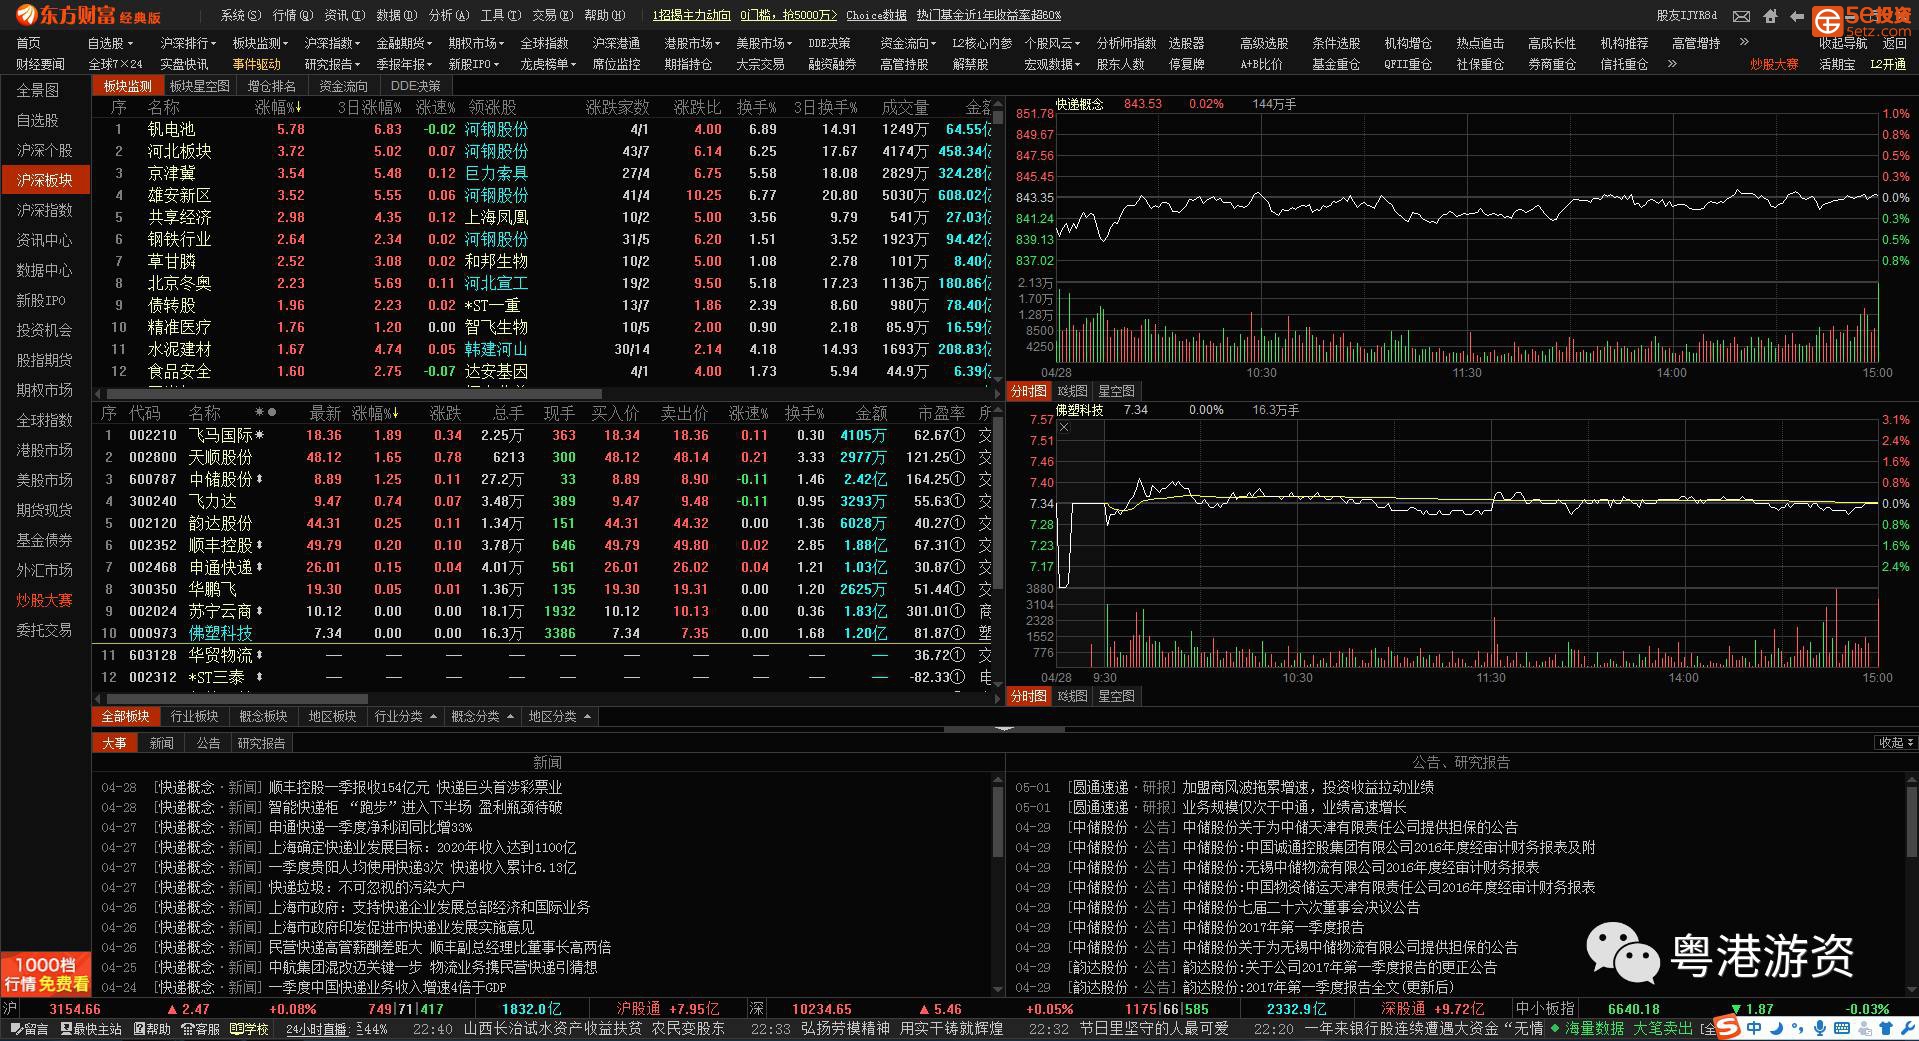
Task: Open 公告 tab in news panel
Action: click(208, 743)
